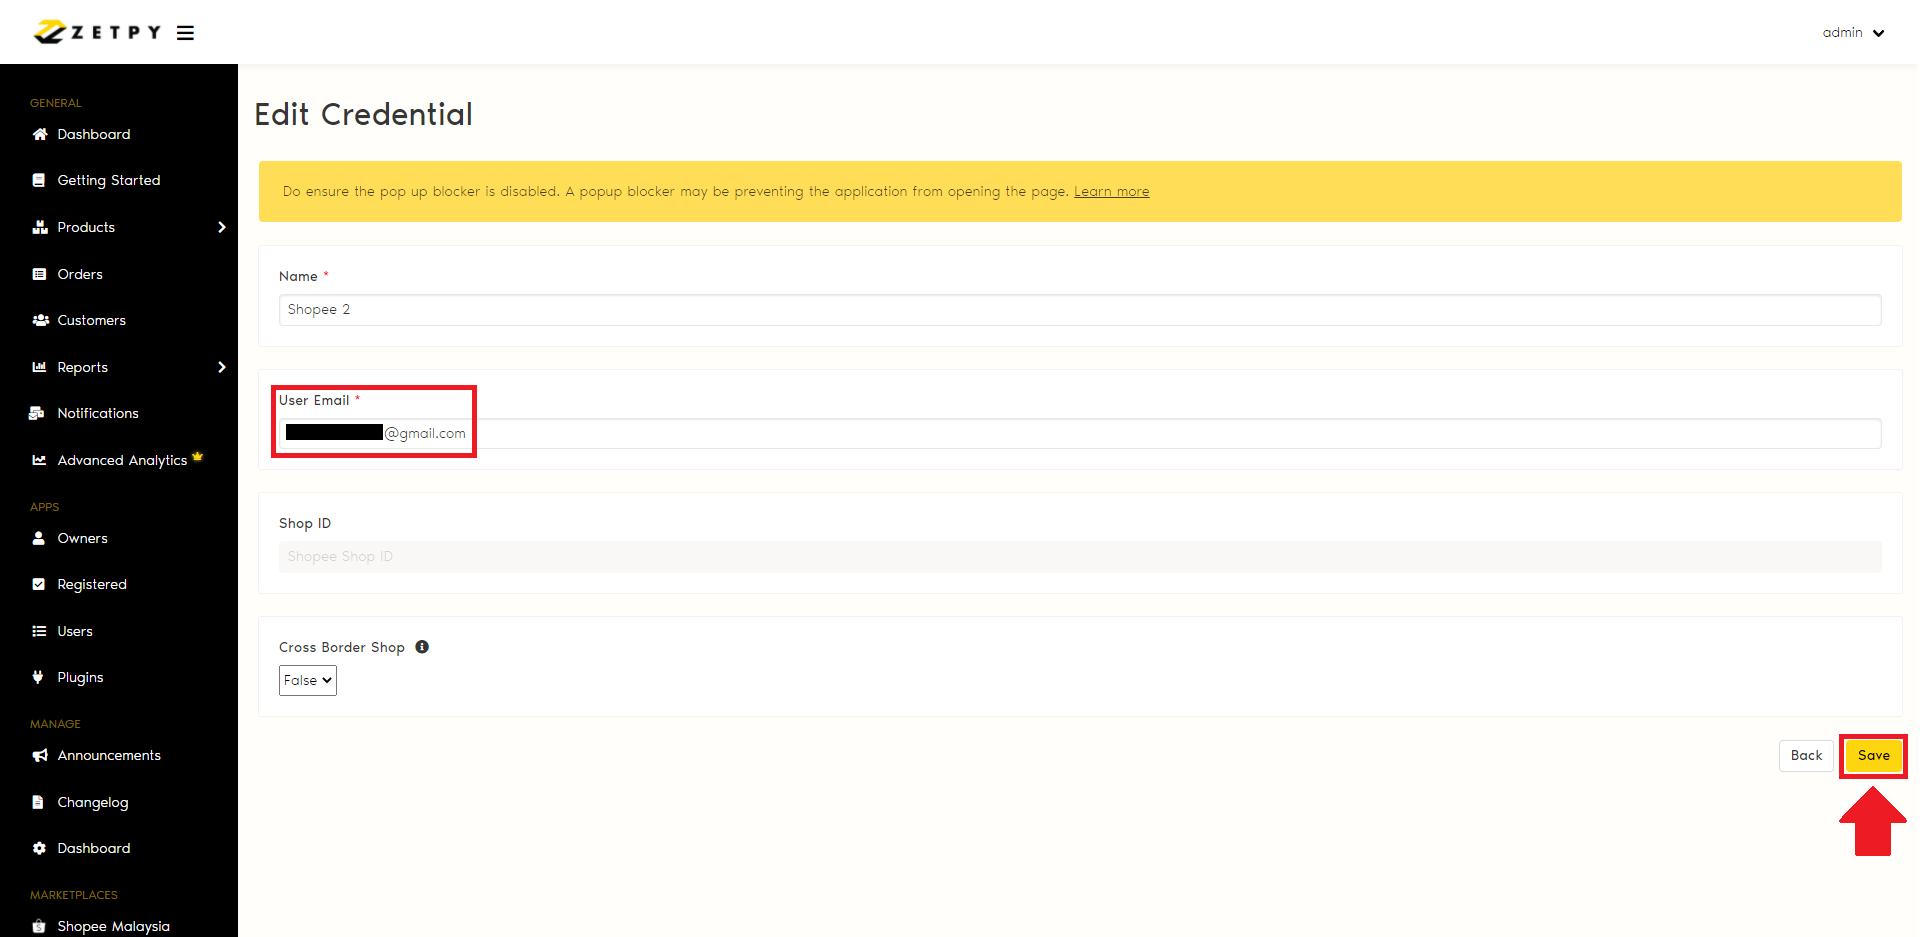The height and width of the screenshot is (937, 1920).
Task: Click the Products boxes icon
Action: click(40, 227)
